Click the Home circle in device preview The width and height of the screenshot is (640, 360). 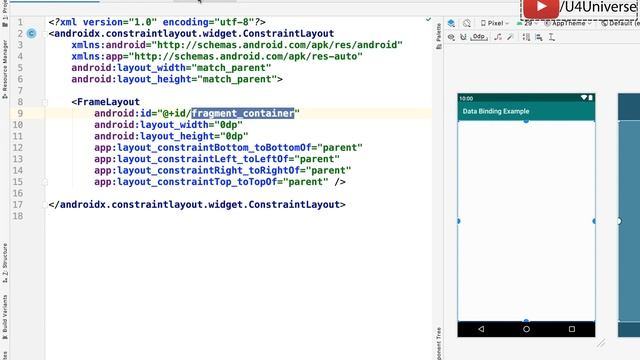point(527,329)
